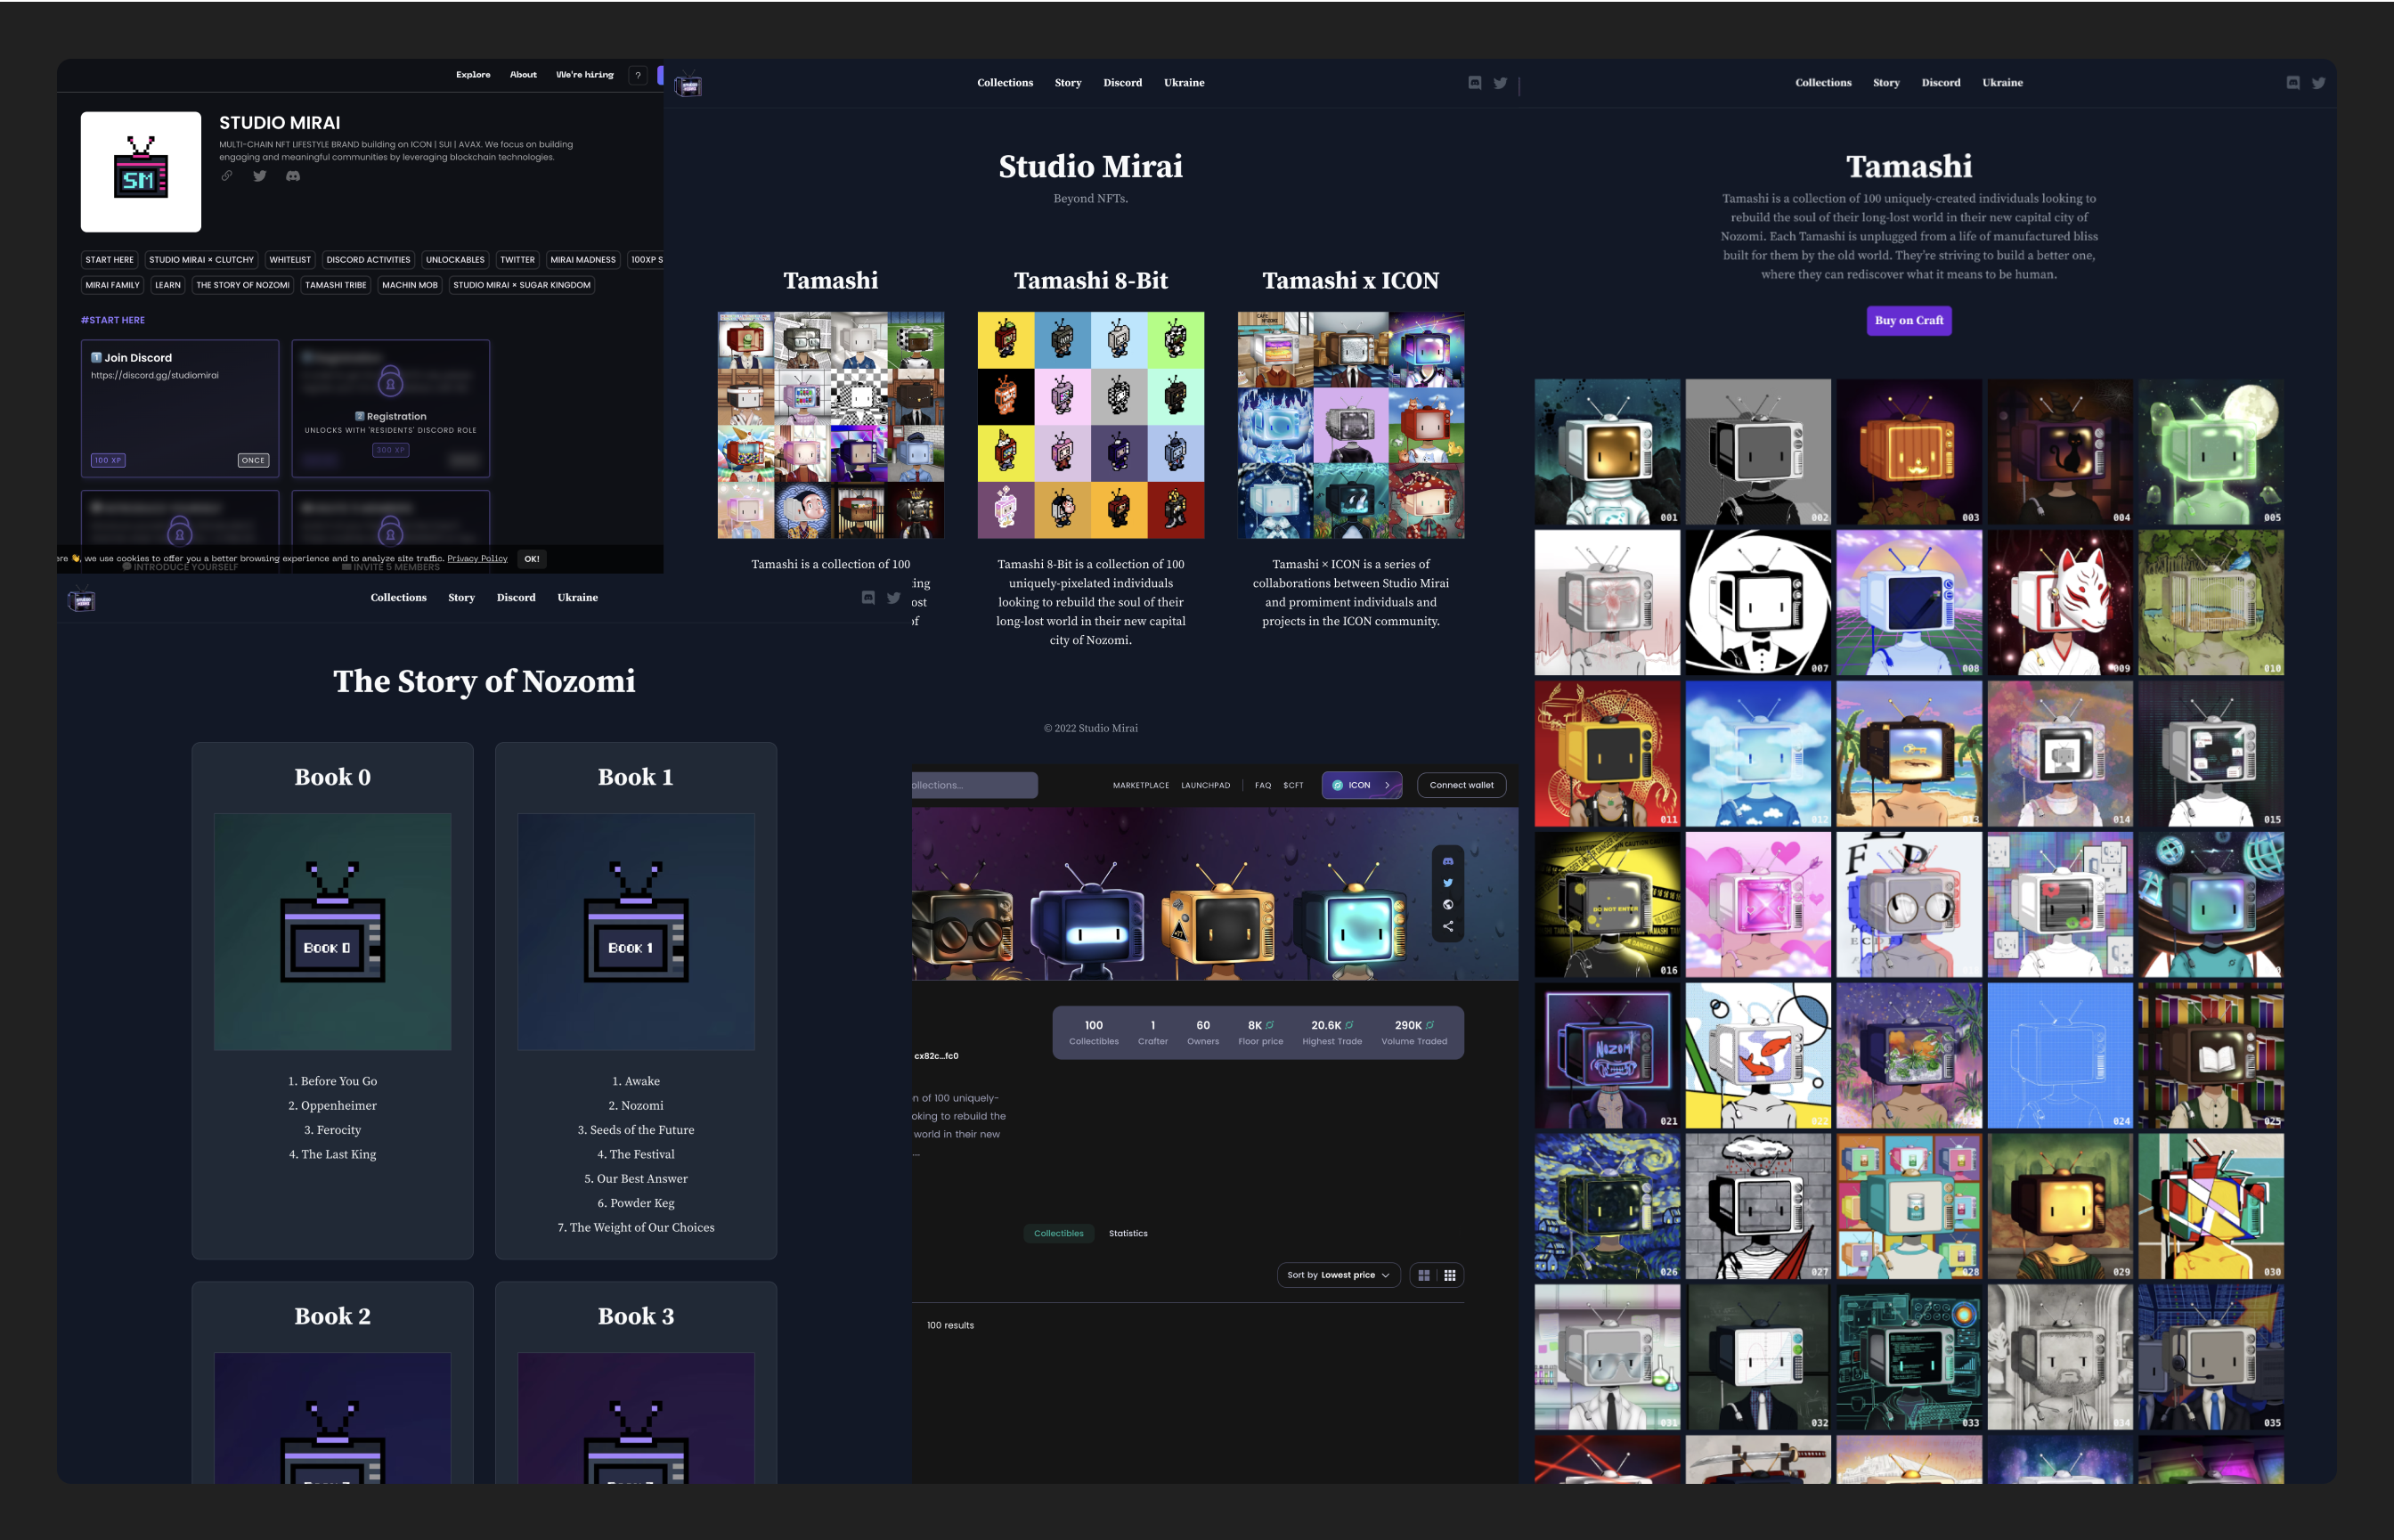
Task: Open the Tamashi 8-Bit collection image
Action: click(1090, 425)
